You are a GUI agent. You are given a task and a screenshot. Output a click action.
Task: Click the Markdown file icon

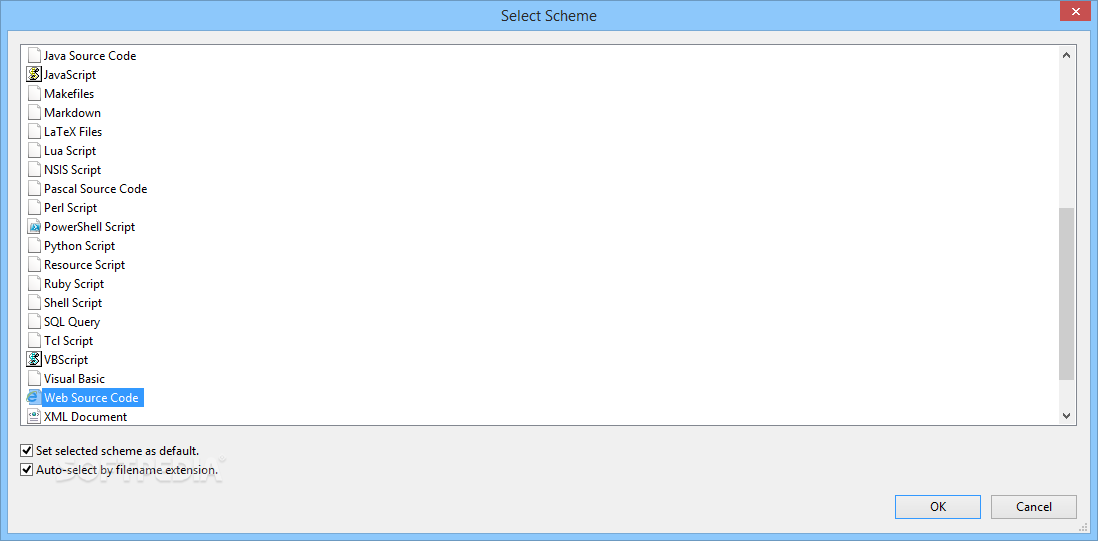34,112
